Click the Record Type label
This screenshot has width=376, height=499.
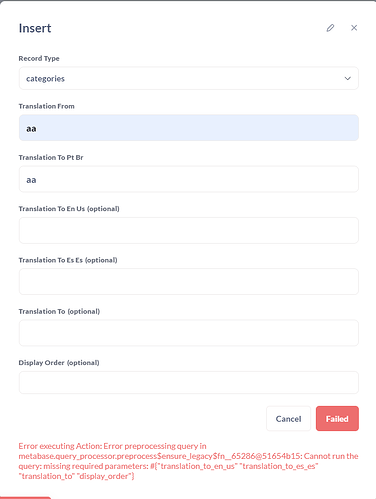pyautogui.click(x=39, y=58)
